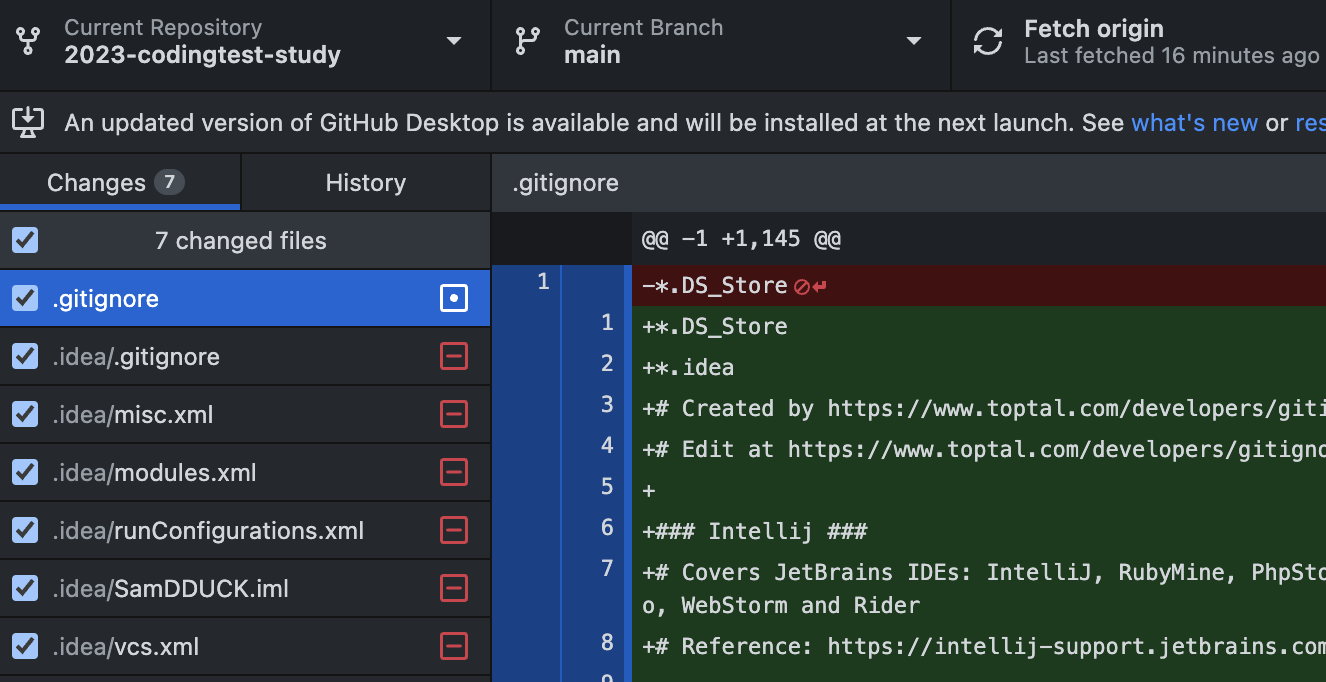Uncheck the .idea/misc.xml checkbox
The width and height of the screenshot is (1326, 682).
coord(25,414)
